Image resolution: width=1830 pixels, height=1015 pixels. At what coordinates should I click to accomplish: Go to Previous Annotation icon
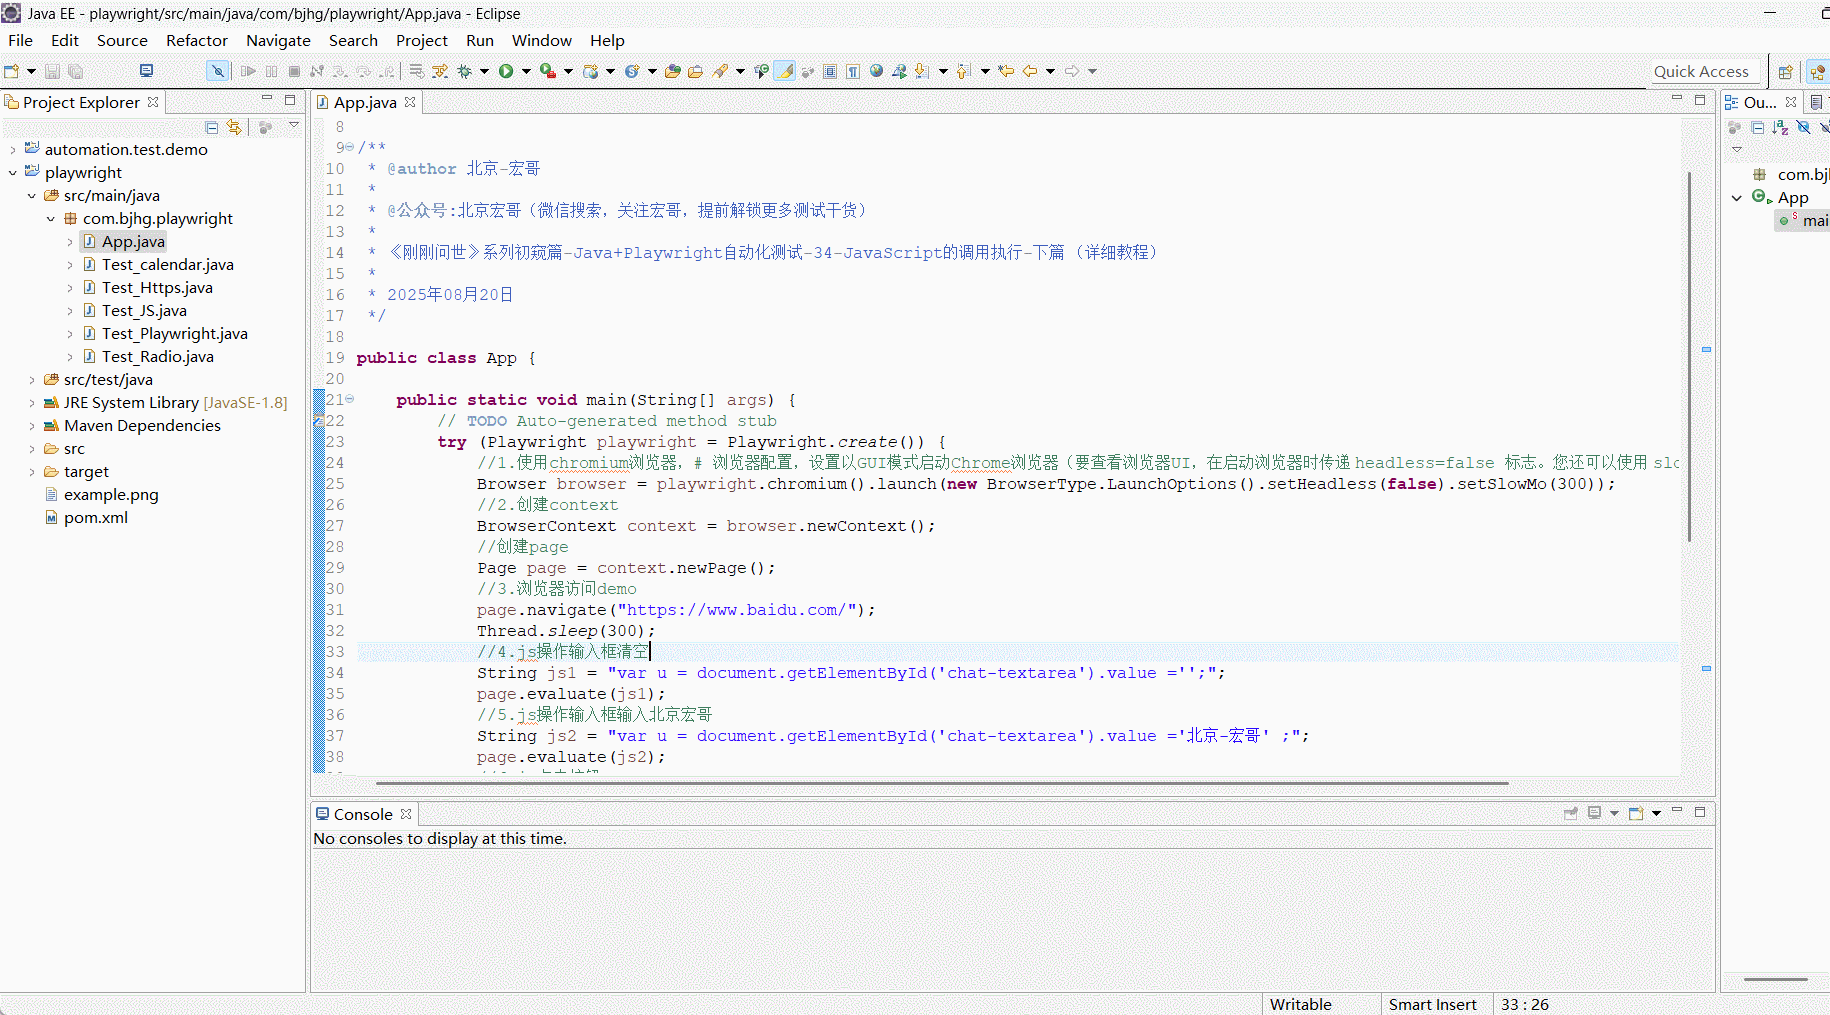pos(963,71)
